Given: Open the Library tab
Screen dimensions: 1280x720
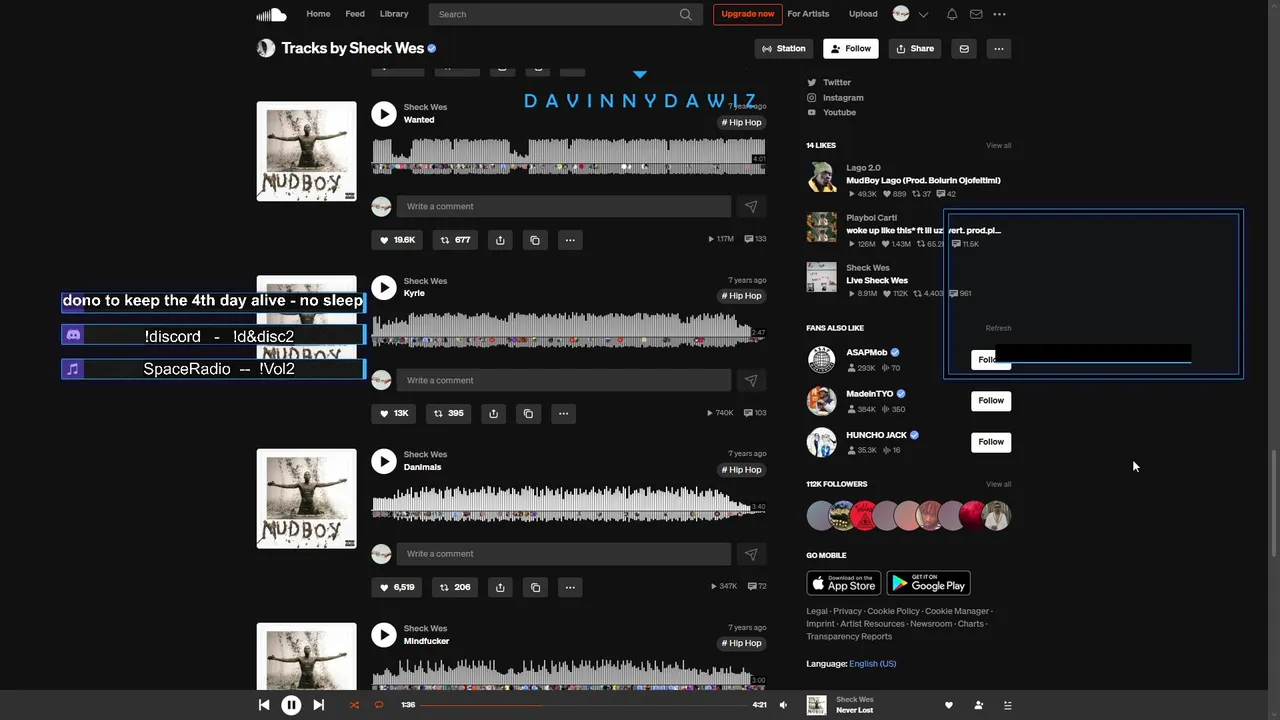Looking at the screenshot, I should click(x=394, y=14).
